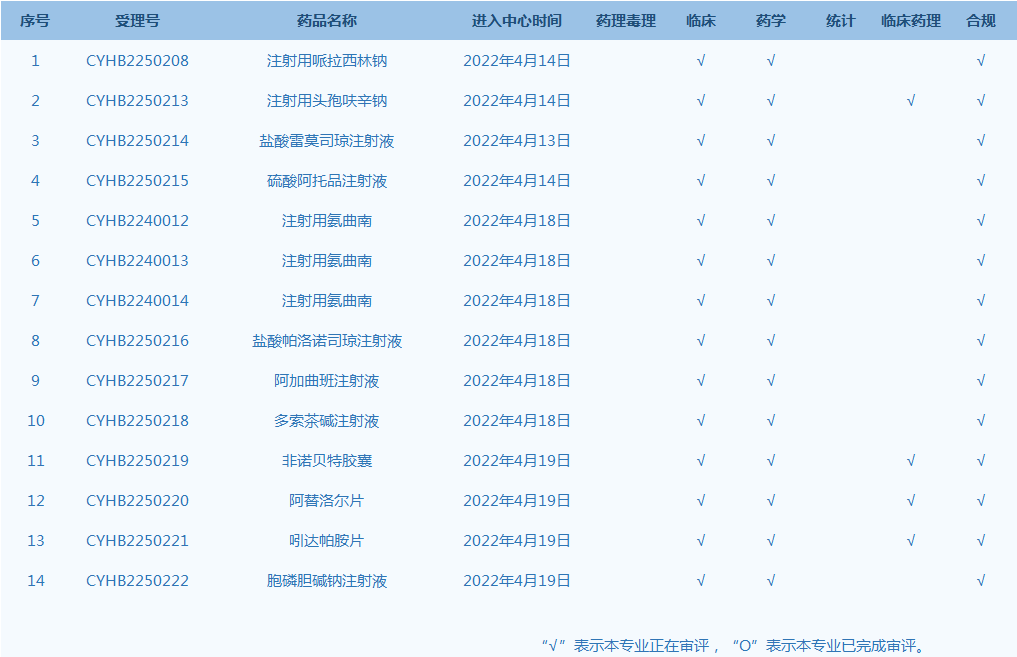
Task: Click 药学 check mark for 硫酸阿托品注射液
Action: point(771,181)
